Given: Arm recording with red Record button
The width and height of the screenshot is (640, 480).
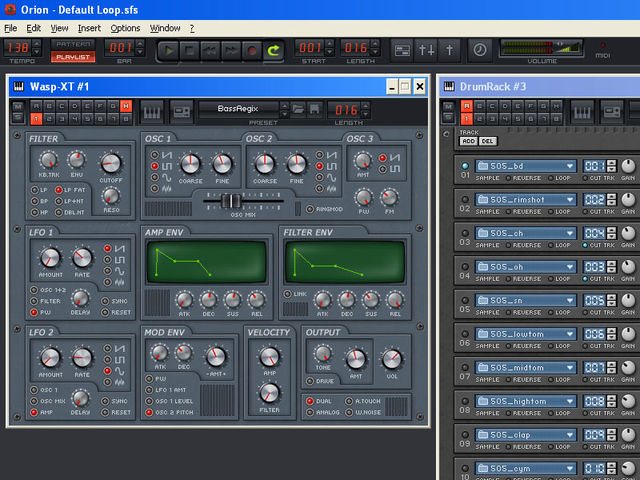Looking at the screenshot, I should (252, 51).
